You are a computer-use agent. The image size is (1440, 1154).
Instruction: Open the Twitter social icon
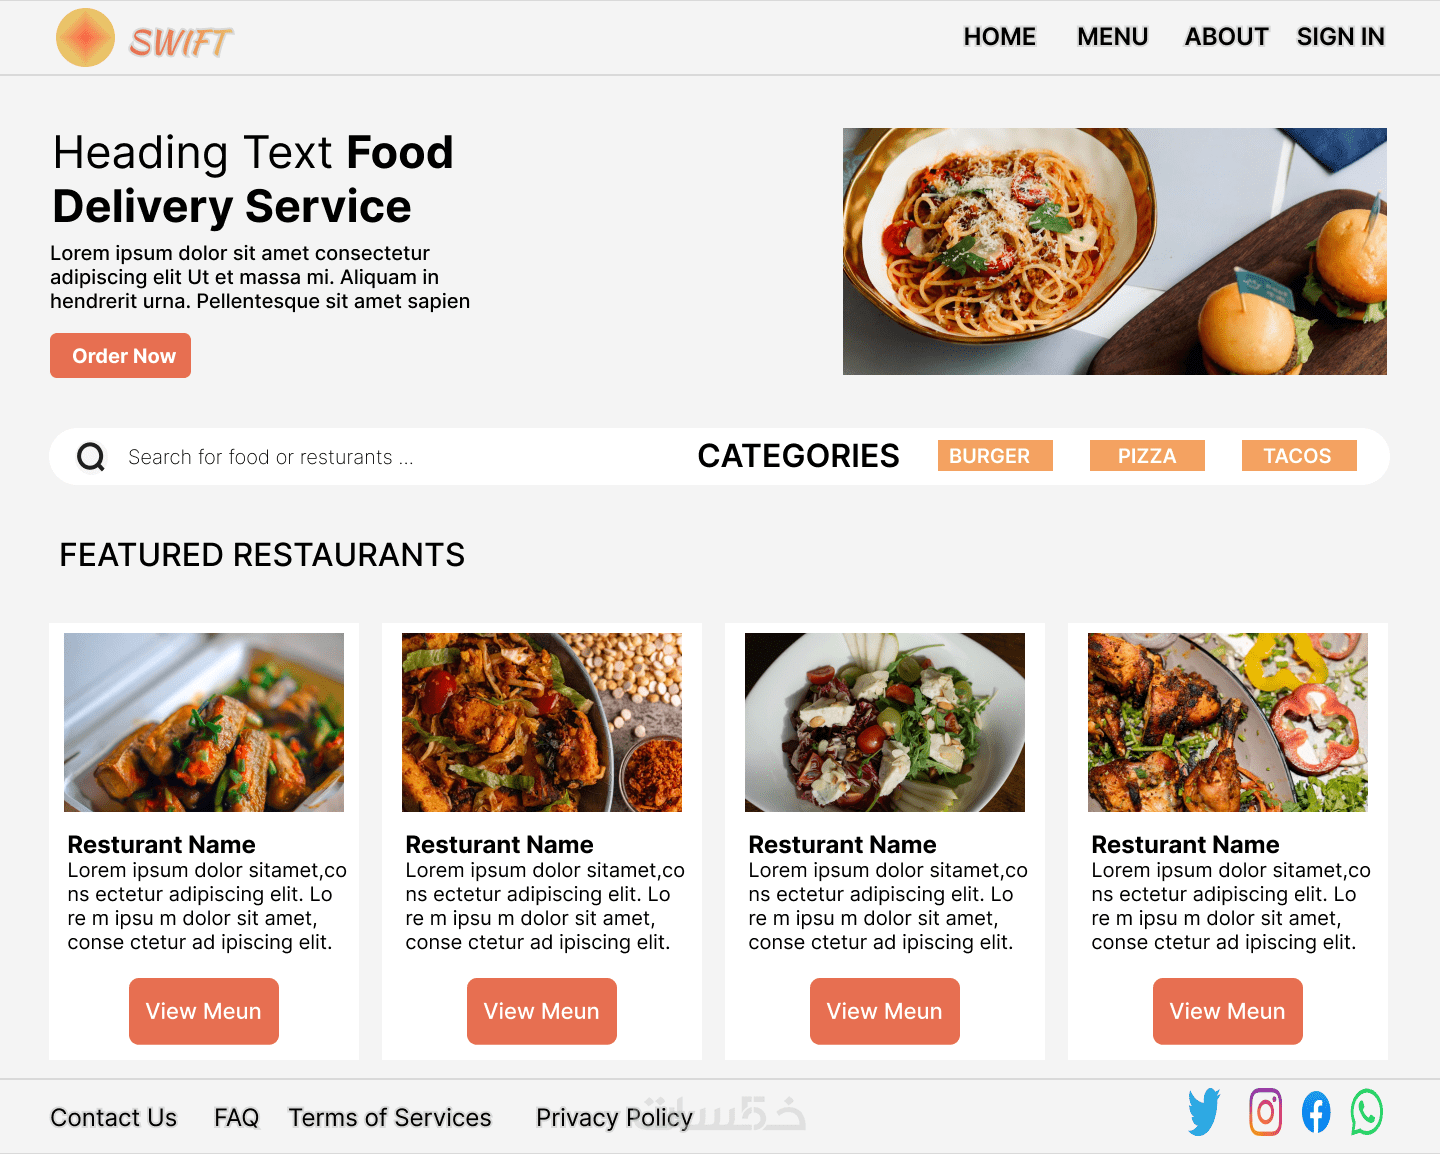[x=1204, y=1112]
